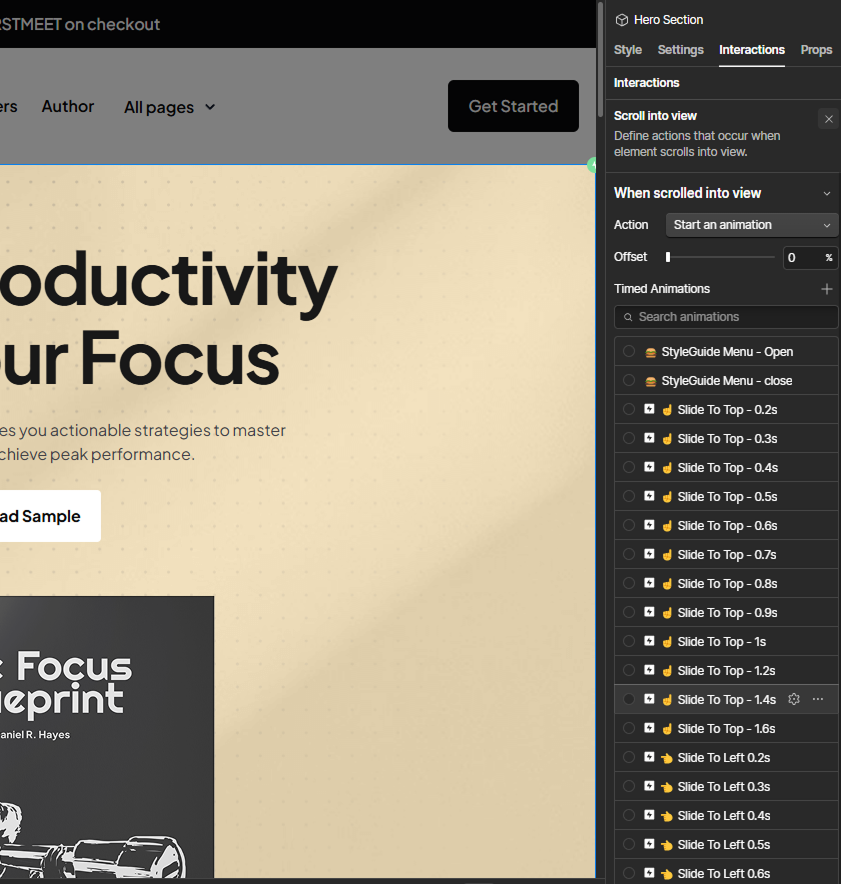
Task: Open the Action dropdown showing Start an animation
Action: pyautogui.click(x=751, y=225)
